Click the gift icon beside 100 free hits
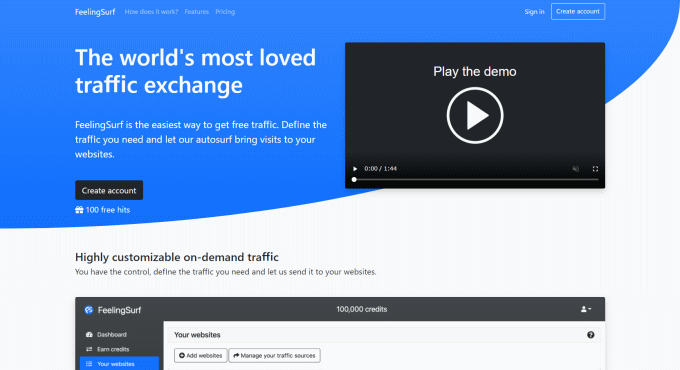680x370 pixels. coord(79,210)
